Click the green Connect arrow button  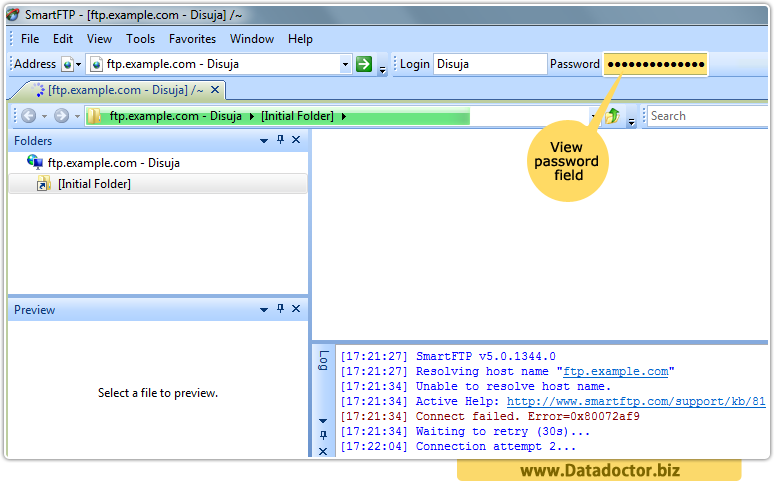click(x=364, y=64)
